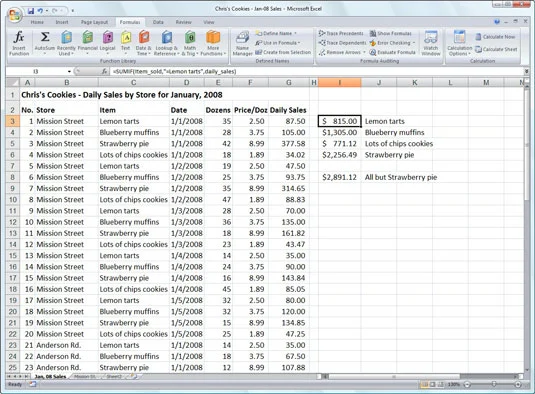Click the Insert Worksheet tab button
This screenshot has width=535, height=394.
pyautogui.click(x=133, y=377)
